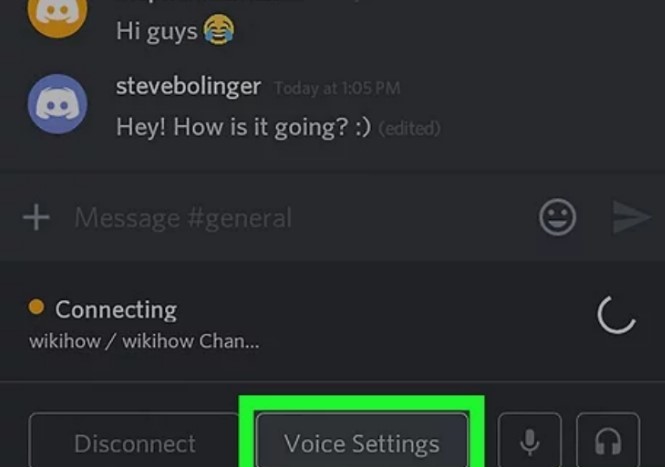
Task: Click the Today at 1:05 PM timestamp
Action: (337, 88)
